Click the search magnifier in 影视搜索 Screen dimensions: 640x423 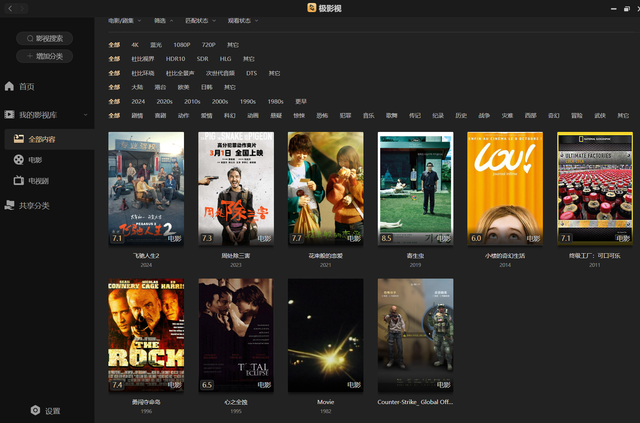(x=30, y=38)
